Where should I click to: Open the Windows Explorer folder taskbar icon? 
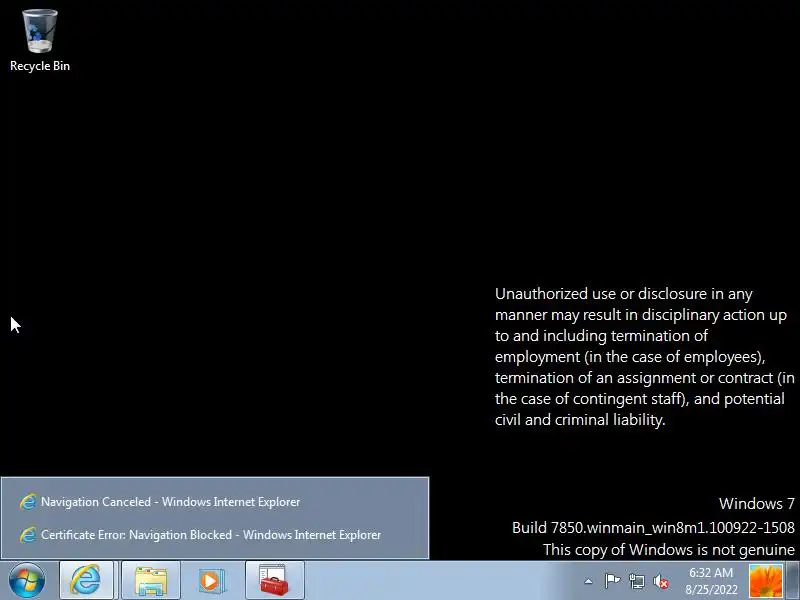151,581
